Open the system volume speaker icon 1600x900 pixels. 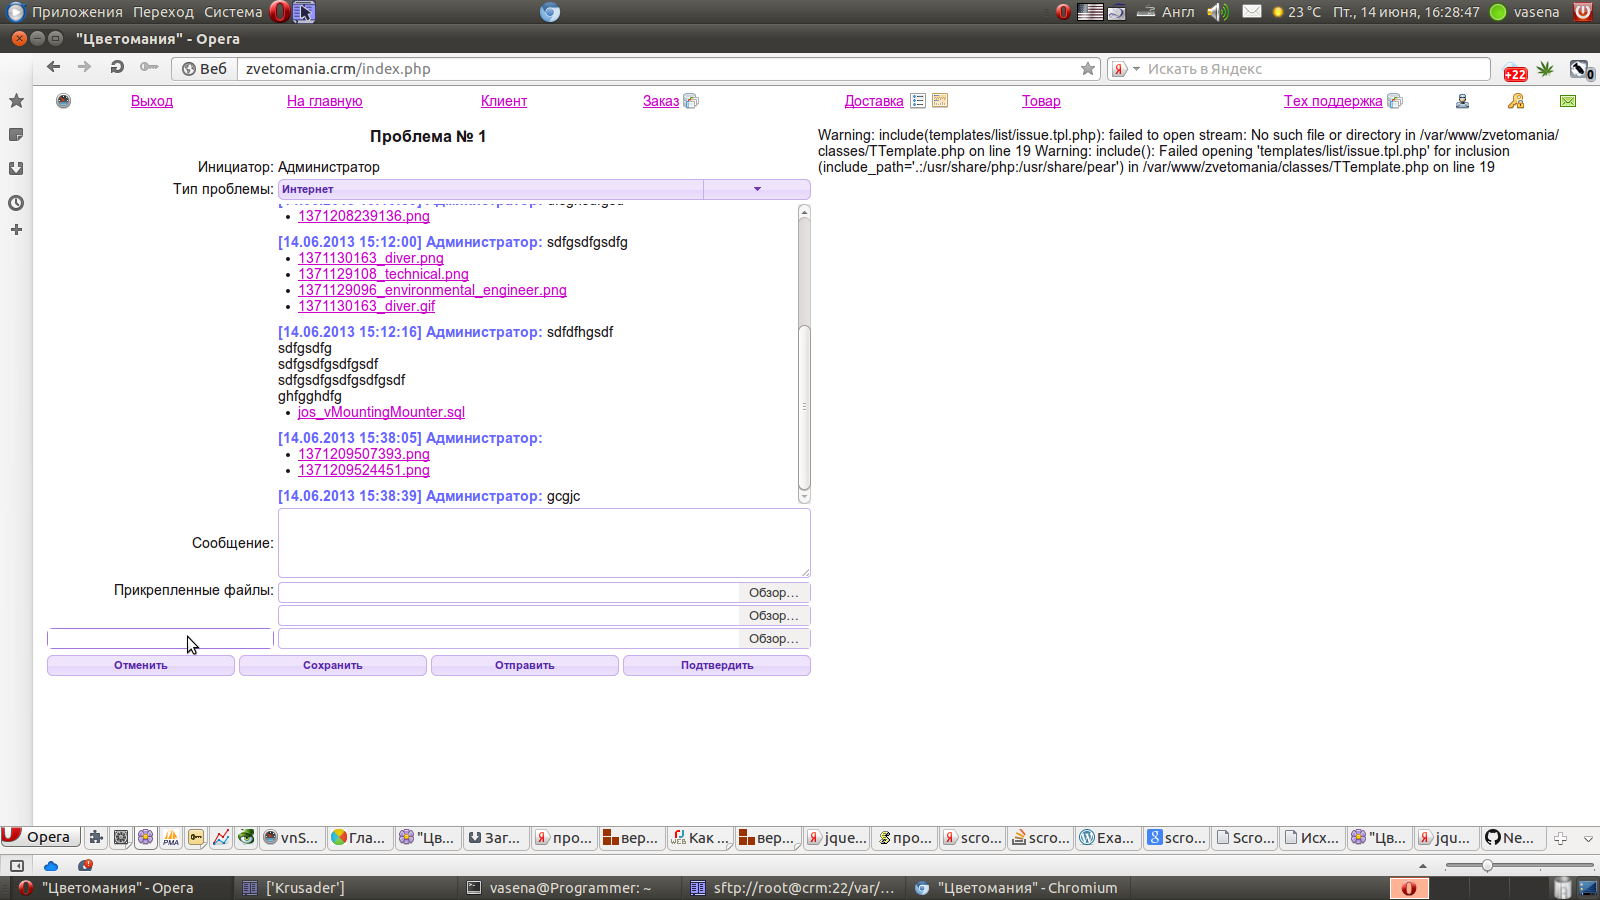(1217, 12)
